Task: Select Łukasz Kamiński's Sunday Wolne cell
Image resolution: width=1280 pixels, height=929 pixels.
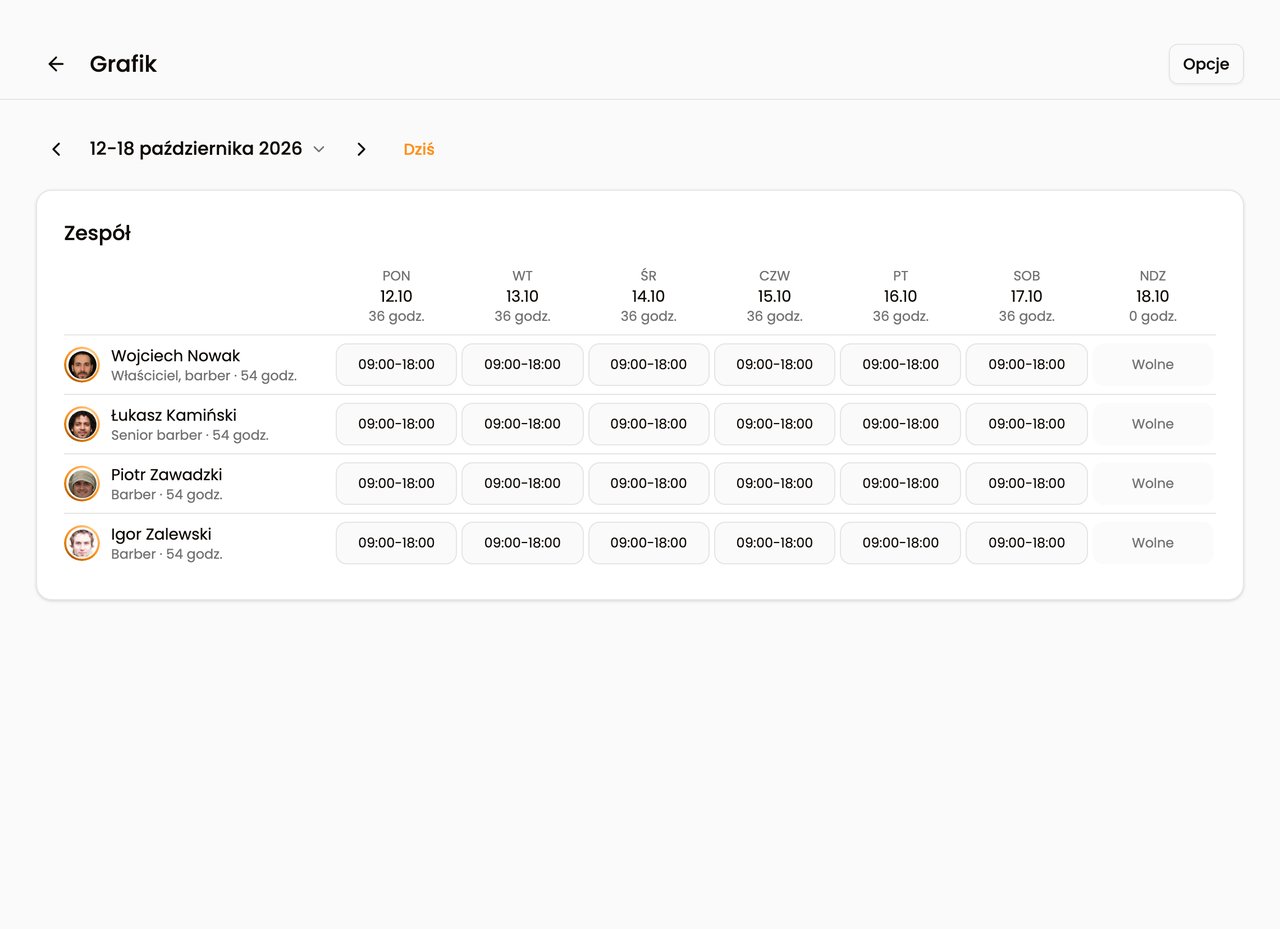Action: tap(1152, 424)
